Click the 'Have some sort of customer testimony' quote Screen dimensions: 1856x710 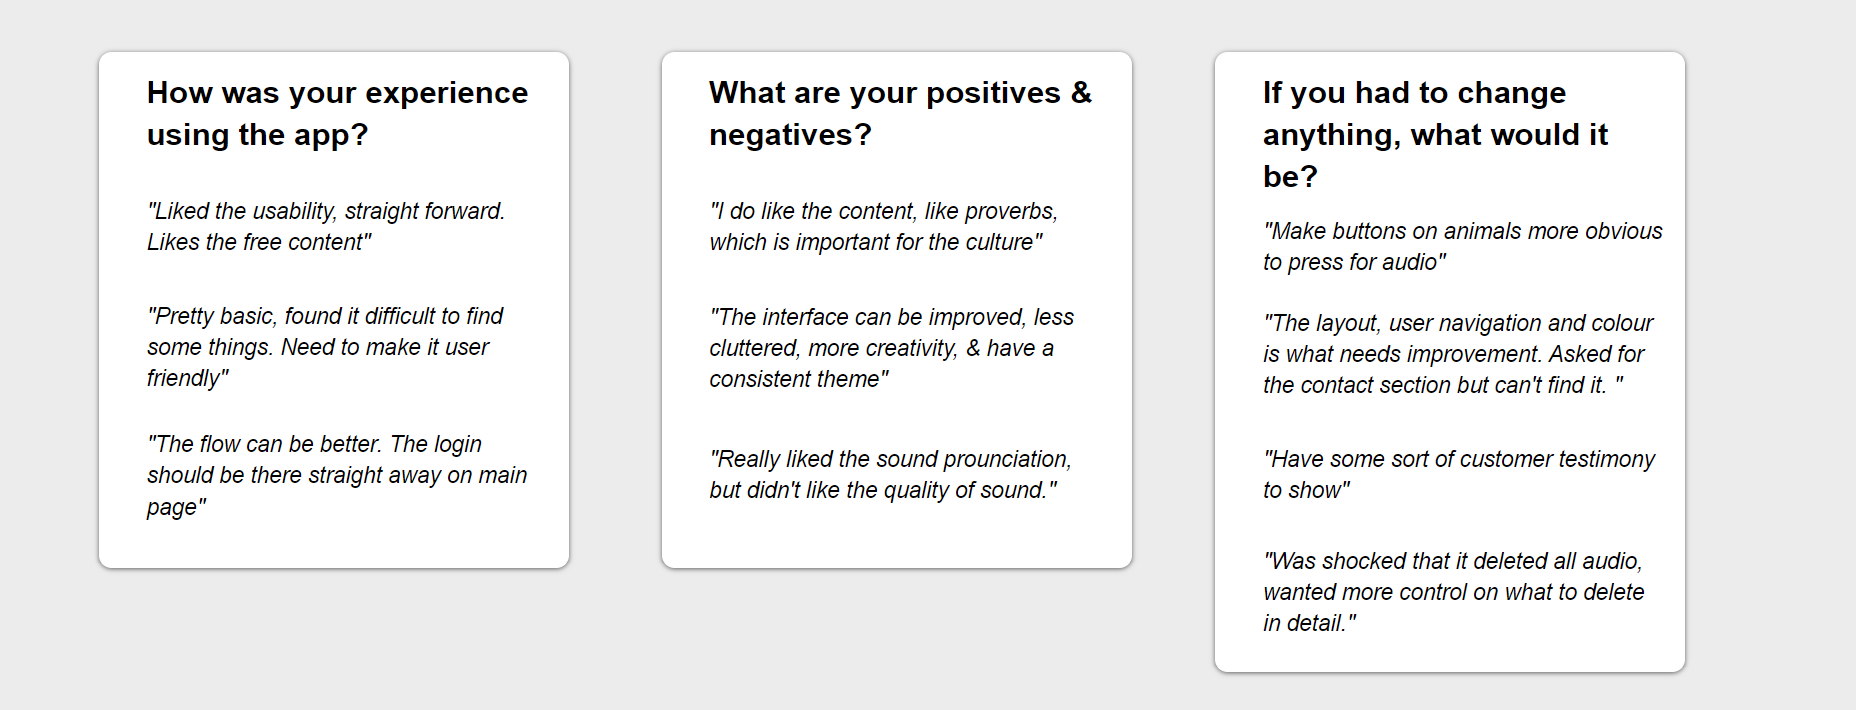point(1459,474)
